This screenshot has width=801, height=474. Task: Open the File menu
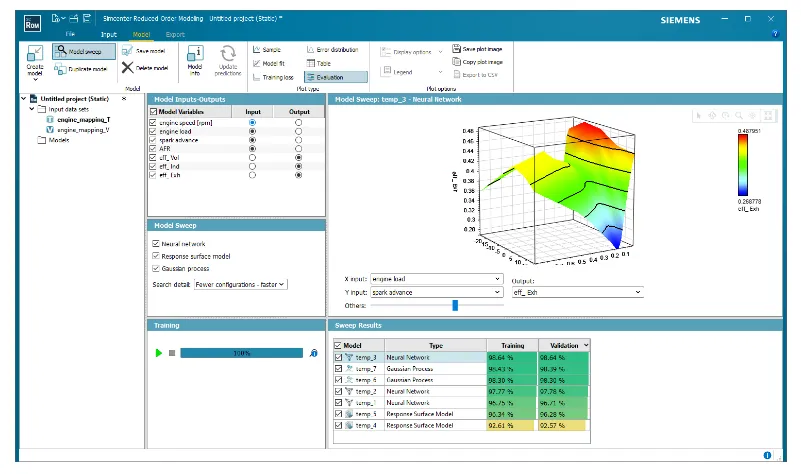point(70,34)
